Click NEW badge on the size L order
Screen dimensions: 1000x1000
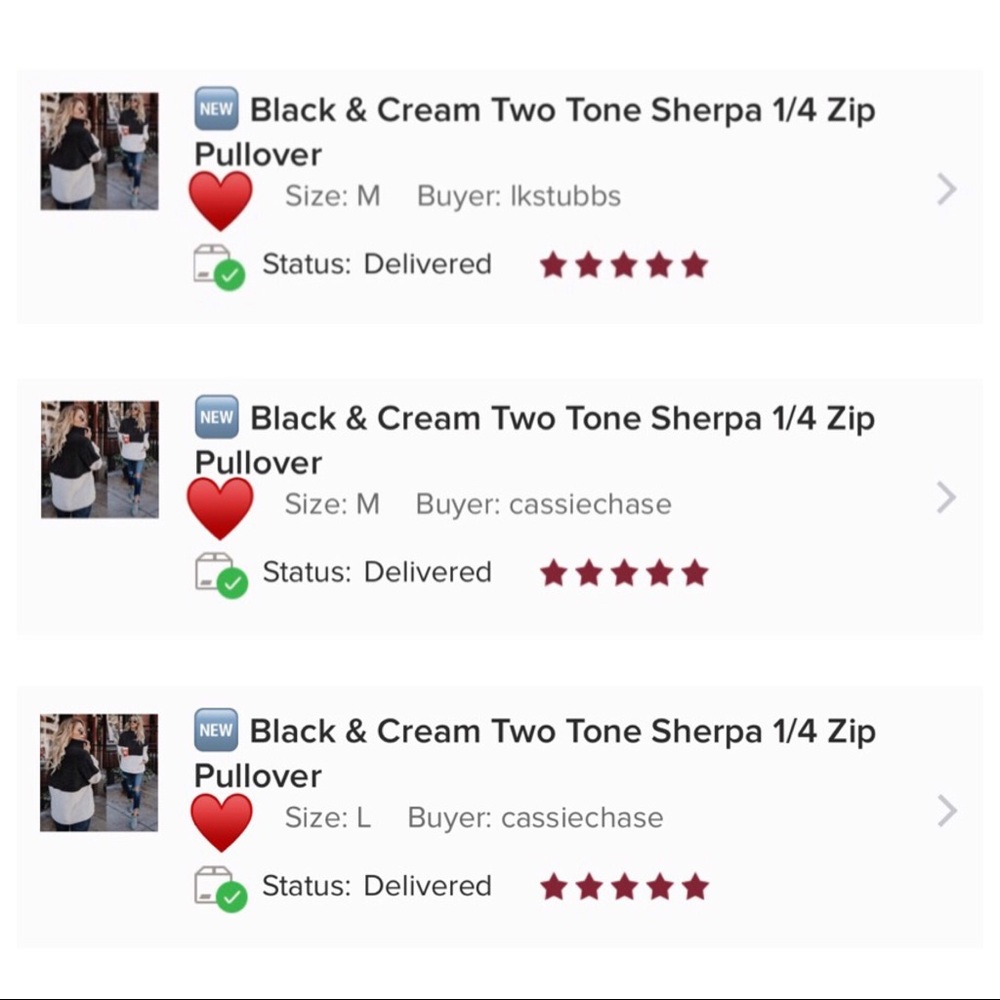pos(216,730)
